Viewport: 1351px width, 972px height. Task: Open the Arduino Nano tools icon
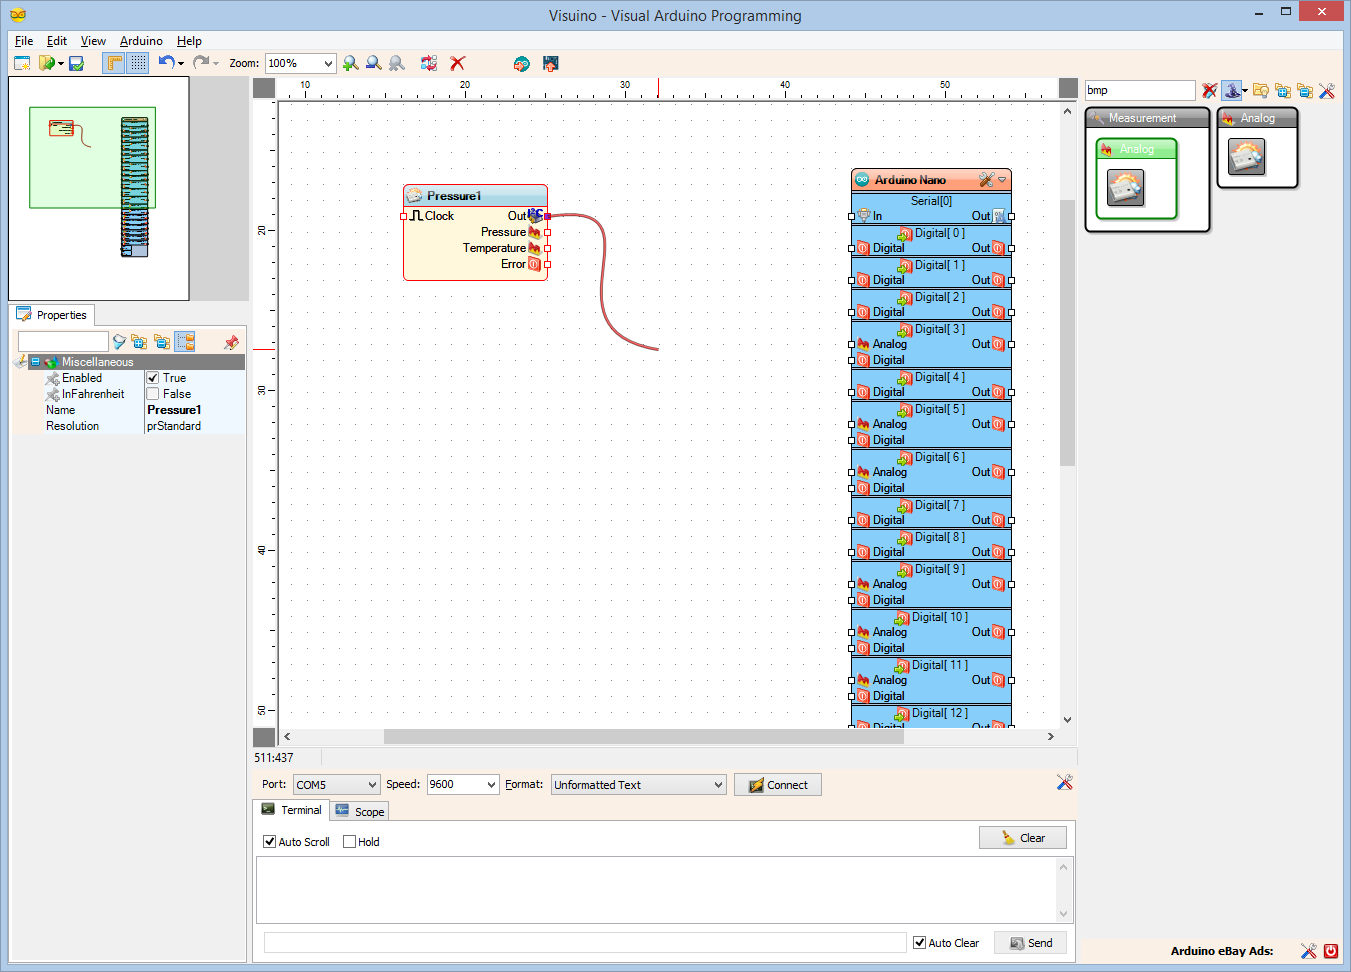click(986, 180)
